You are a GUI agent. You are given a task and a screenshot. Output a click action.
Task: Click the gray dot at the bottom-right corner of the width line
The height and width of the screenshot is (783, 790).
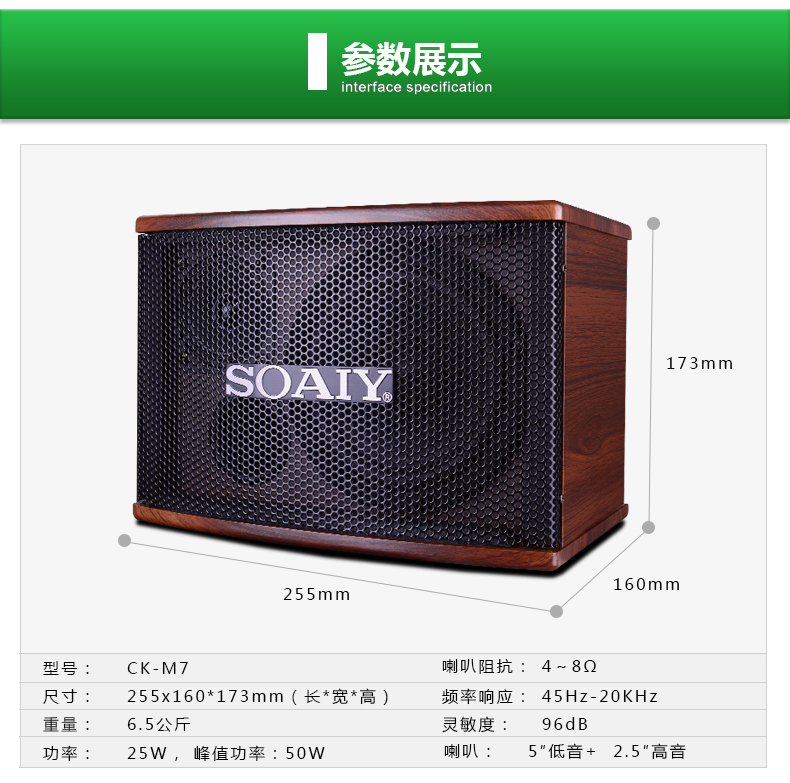[556, 611]
